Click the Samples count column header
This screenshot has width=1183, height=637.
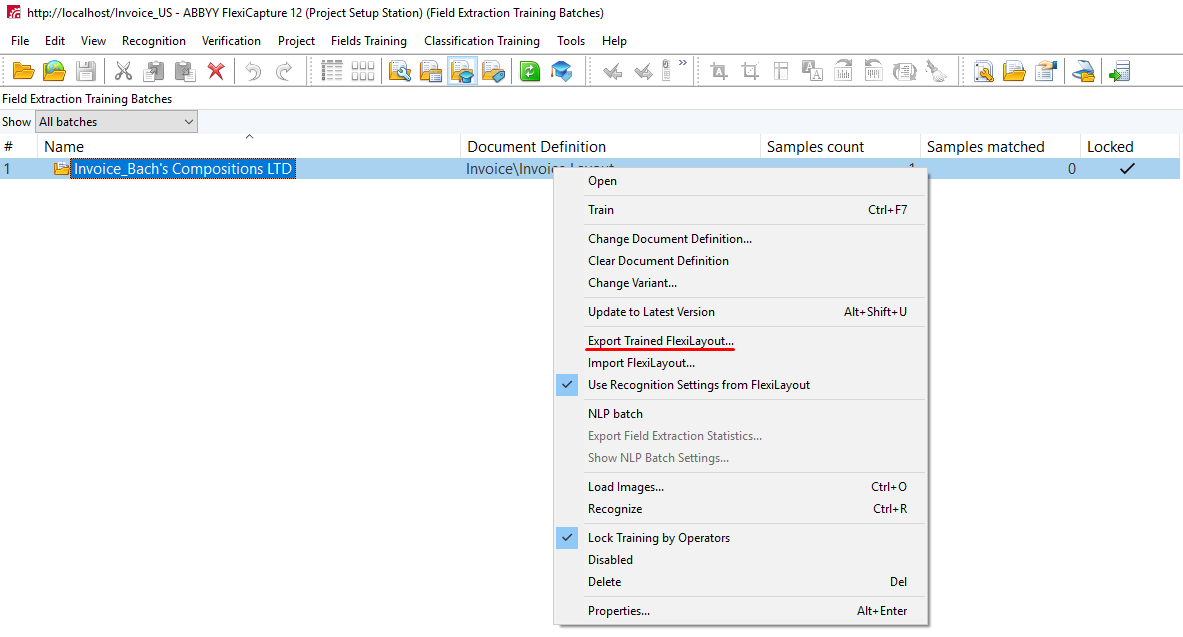[840, 146]
